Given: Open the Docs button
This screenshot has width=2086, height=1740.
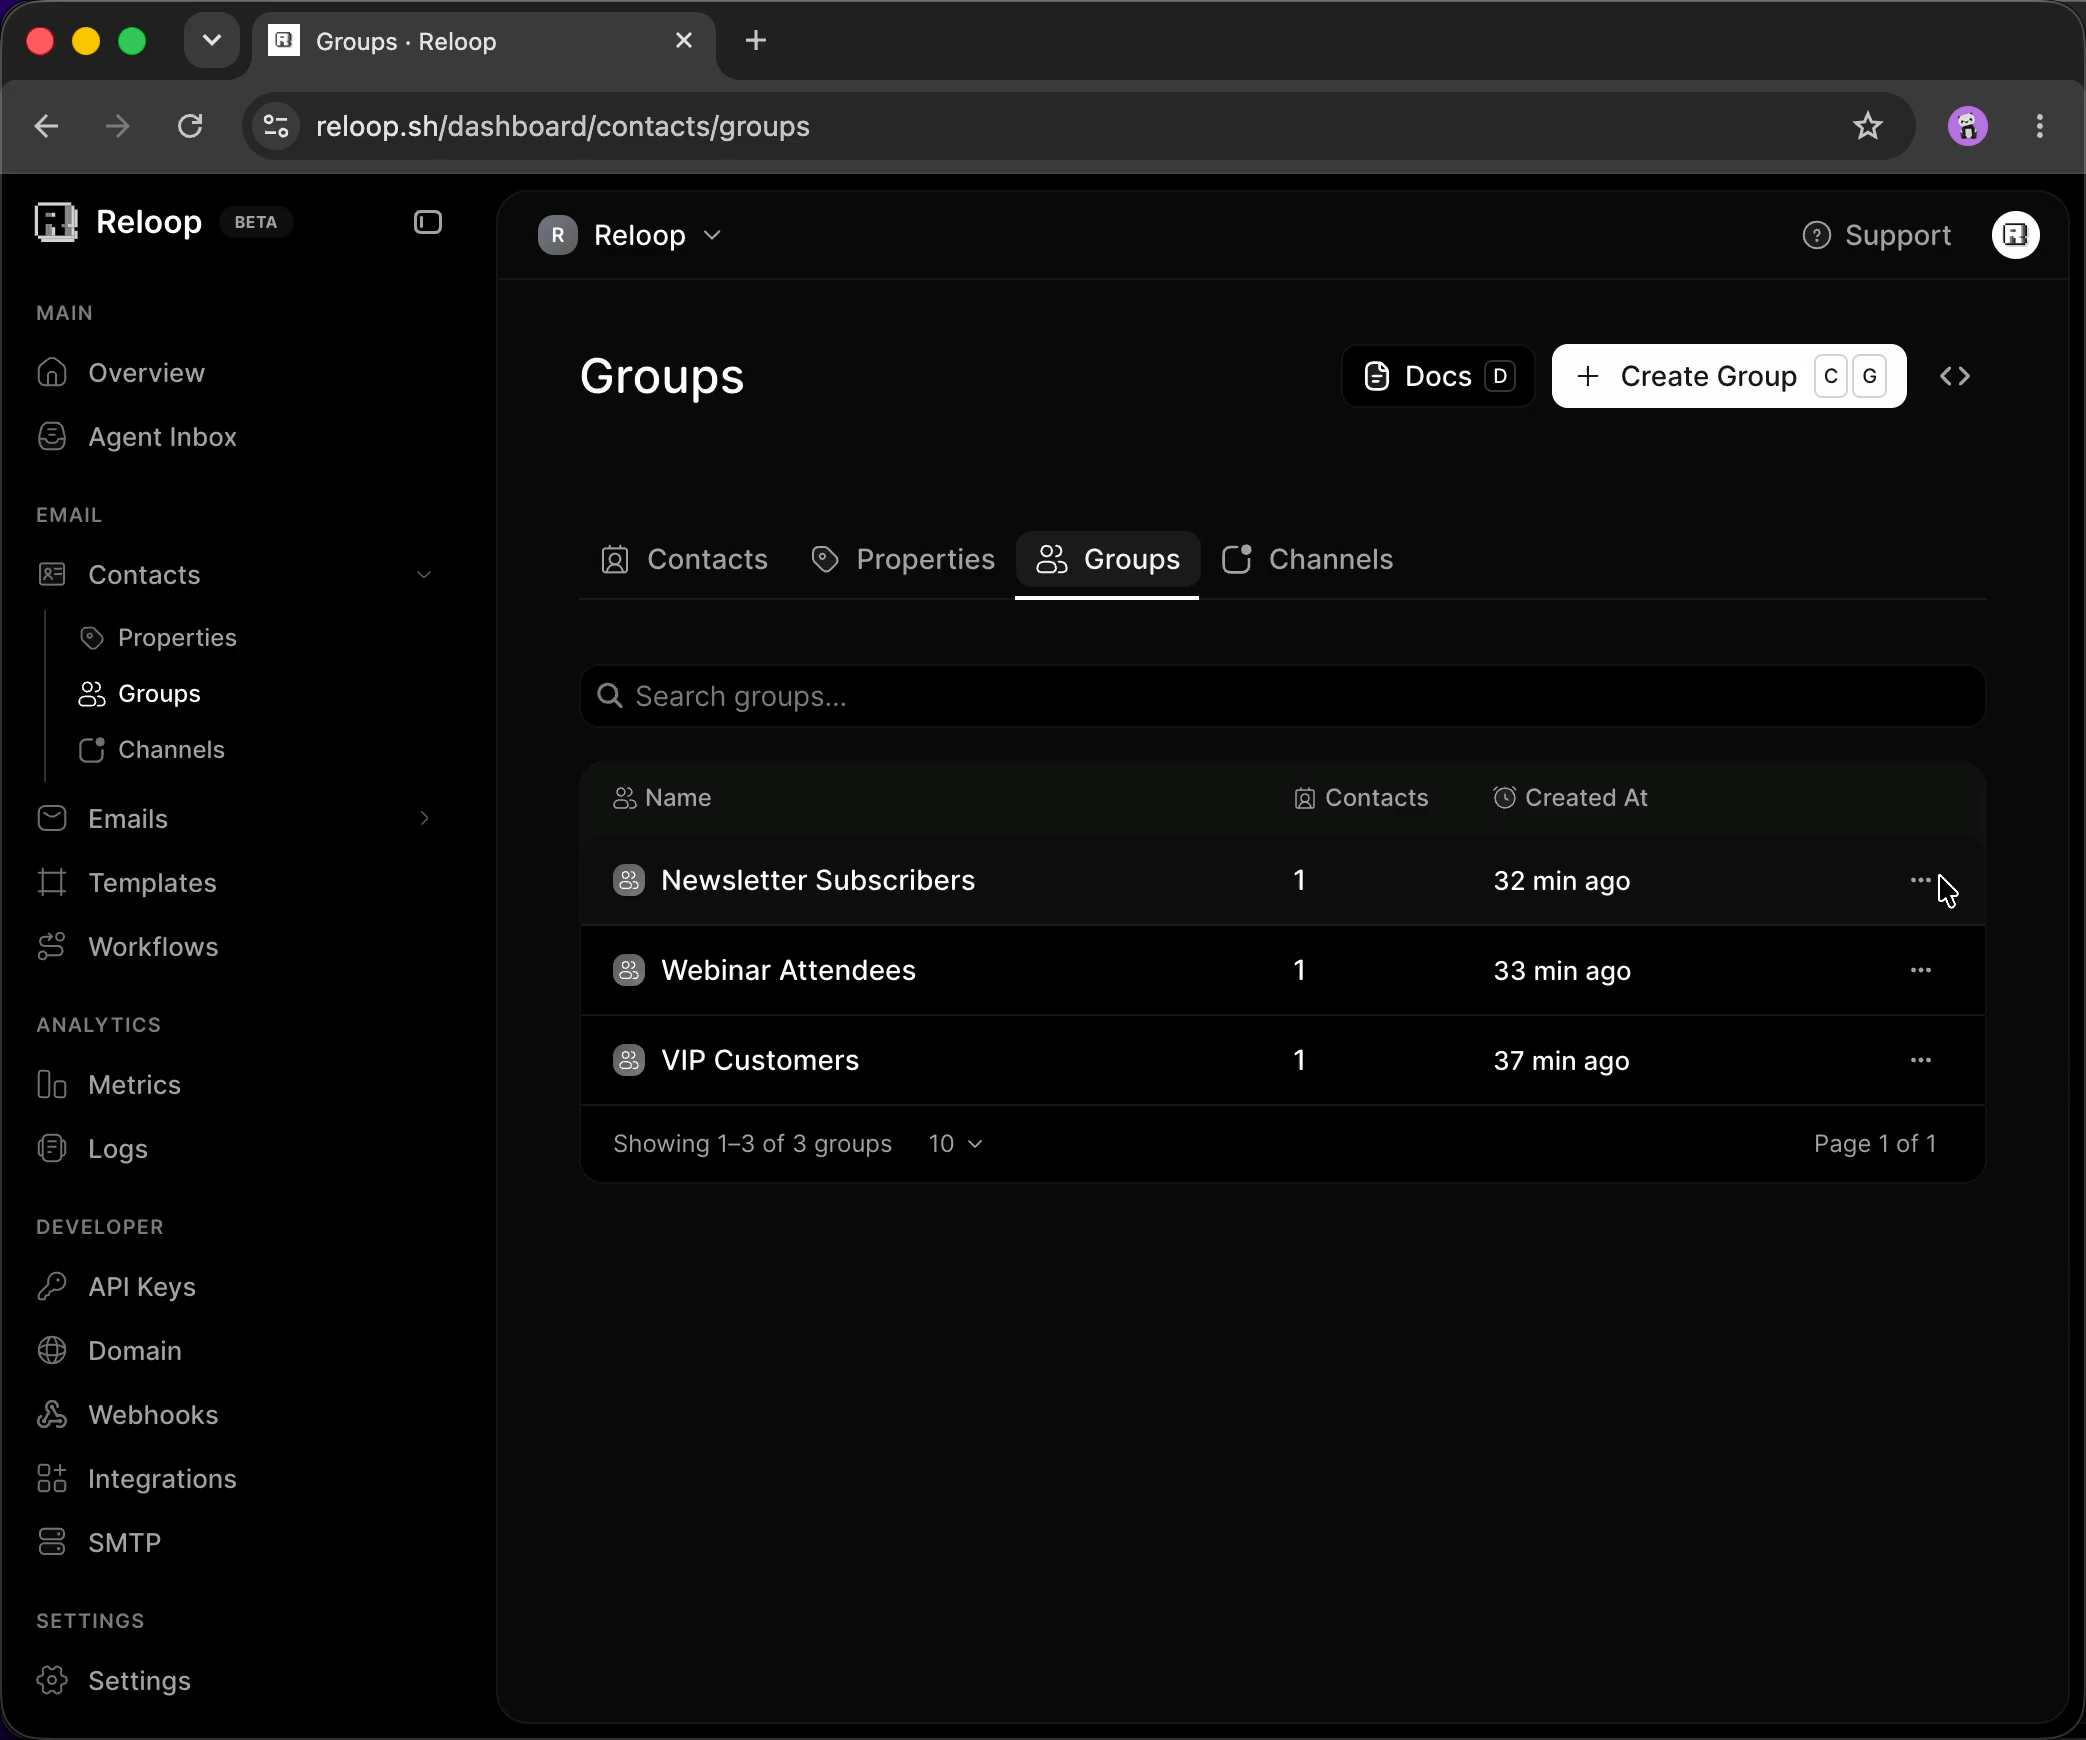Looking at the screenshot, I should click(x=1438, y=376).
